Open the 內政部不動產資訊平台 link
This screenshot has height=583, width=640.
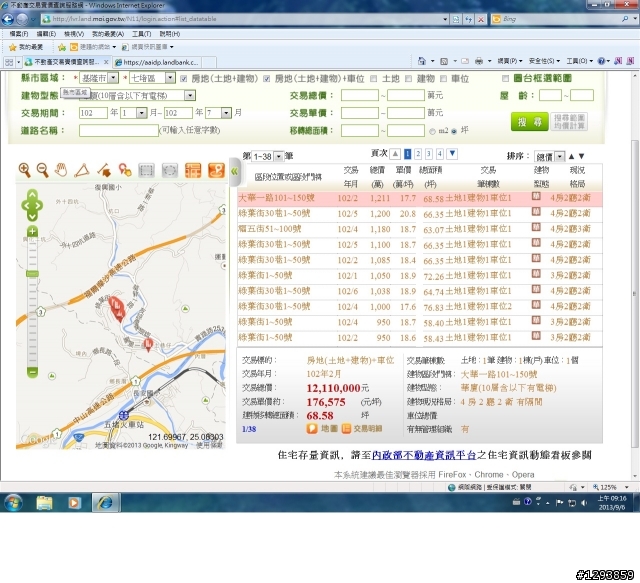point(424,455)
